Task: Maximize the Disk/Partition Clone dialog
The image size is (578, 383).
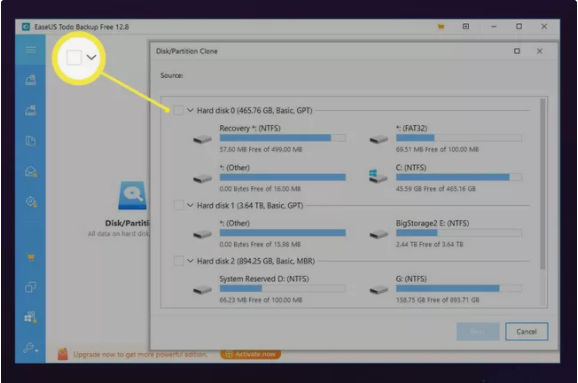Action: tap(517, 51)
